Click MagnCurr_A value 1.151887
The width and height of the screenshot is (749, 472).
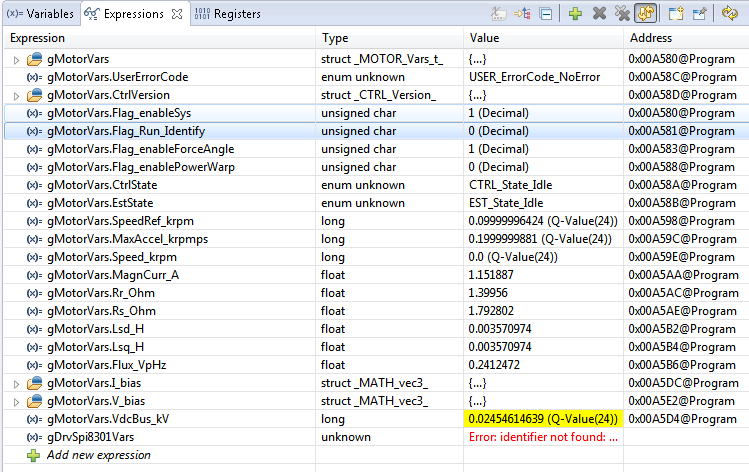[491, 275]
